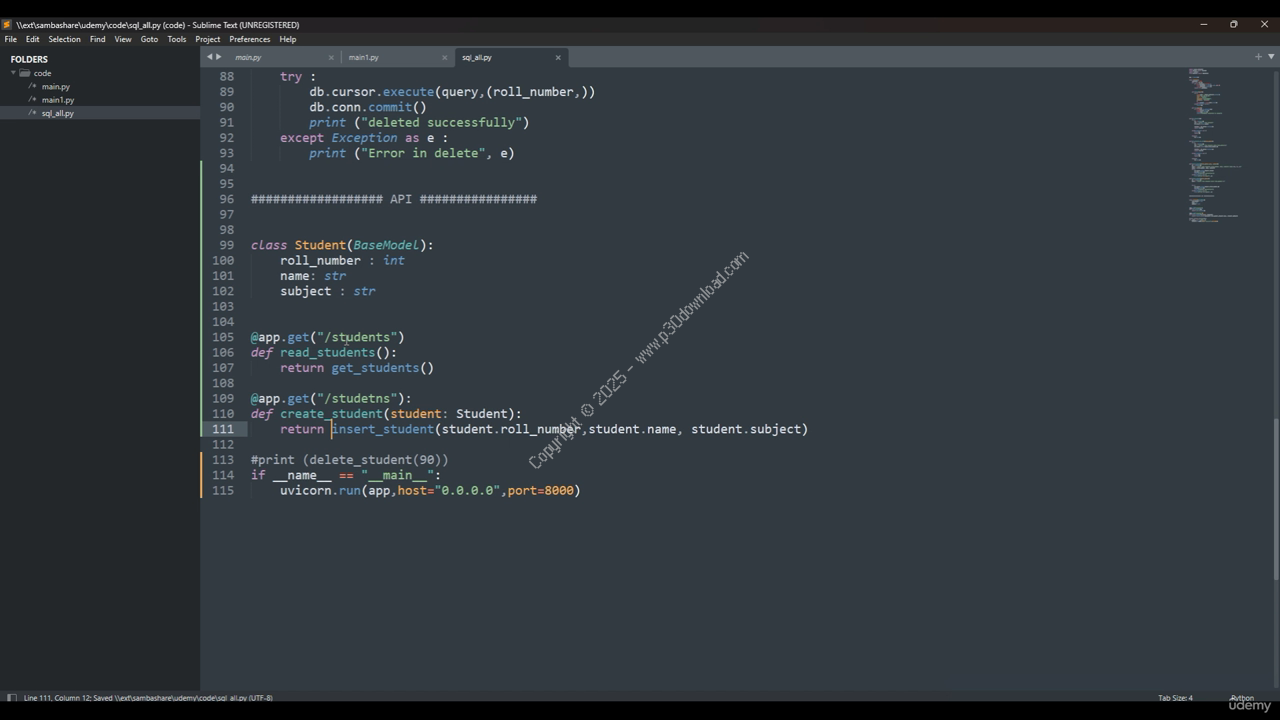1280x720 pixels.
Task: Open the Selection menu
Action: click(64, 39)
